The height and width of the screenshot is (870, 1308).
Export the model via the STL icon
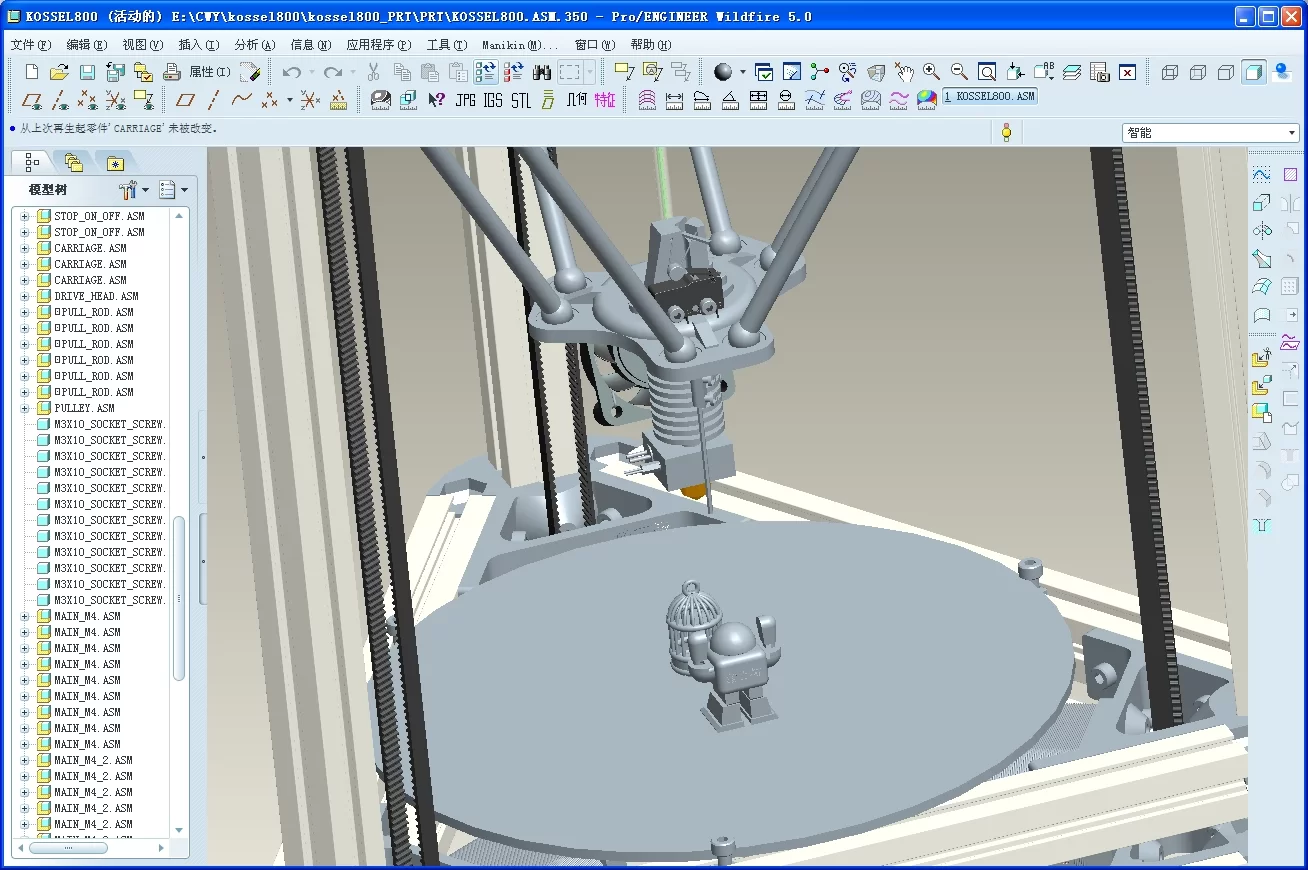pos(520,100)
